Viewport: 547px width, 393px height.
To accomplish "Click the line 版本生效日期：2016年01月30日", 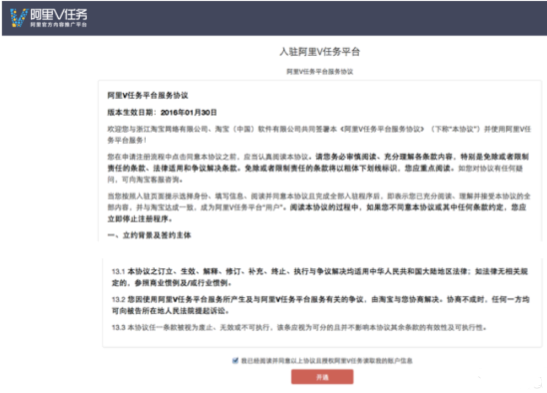I will (x=162, y=112).
